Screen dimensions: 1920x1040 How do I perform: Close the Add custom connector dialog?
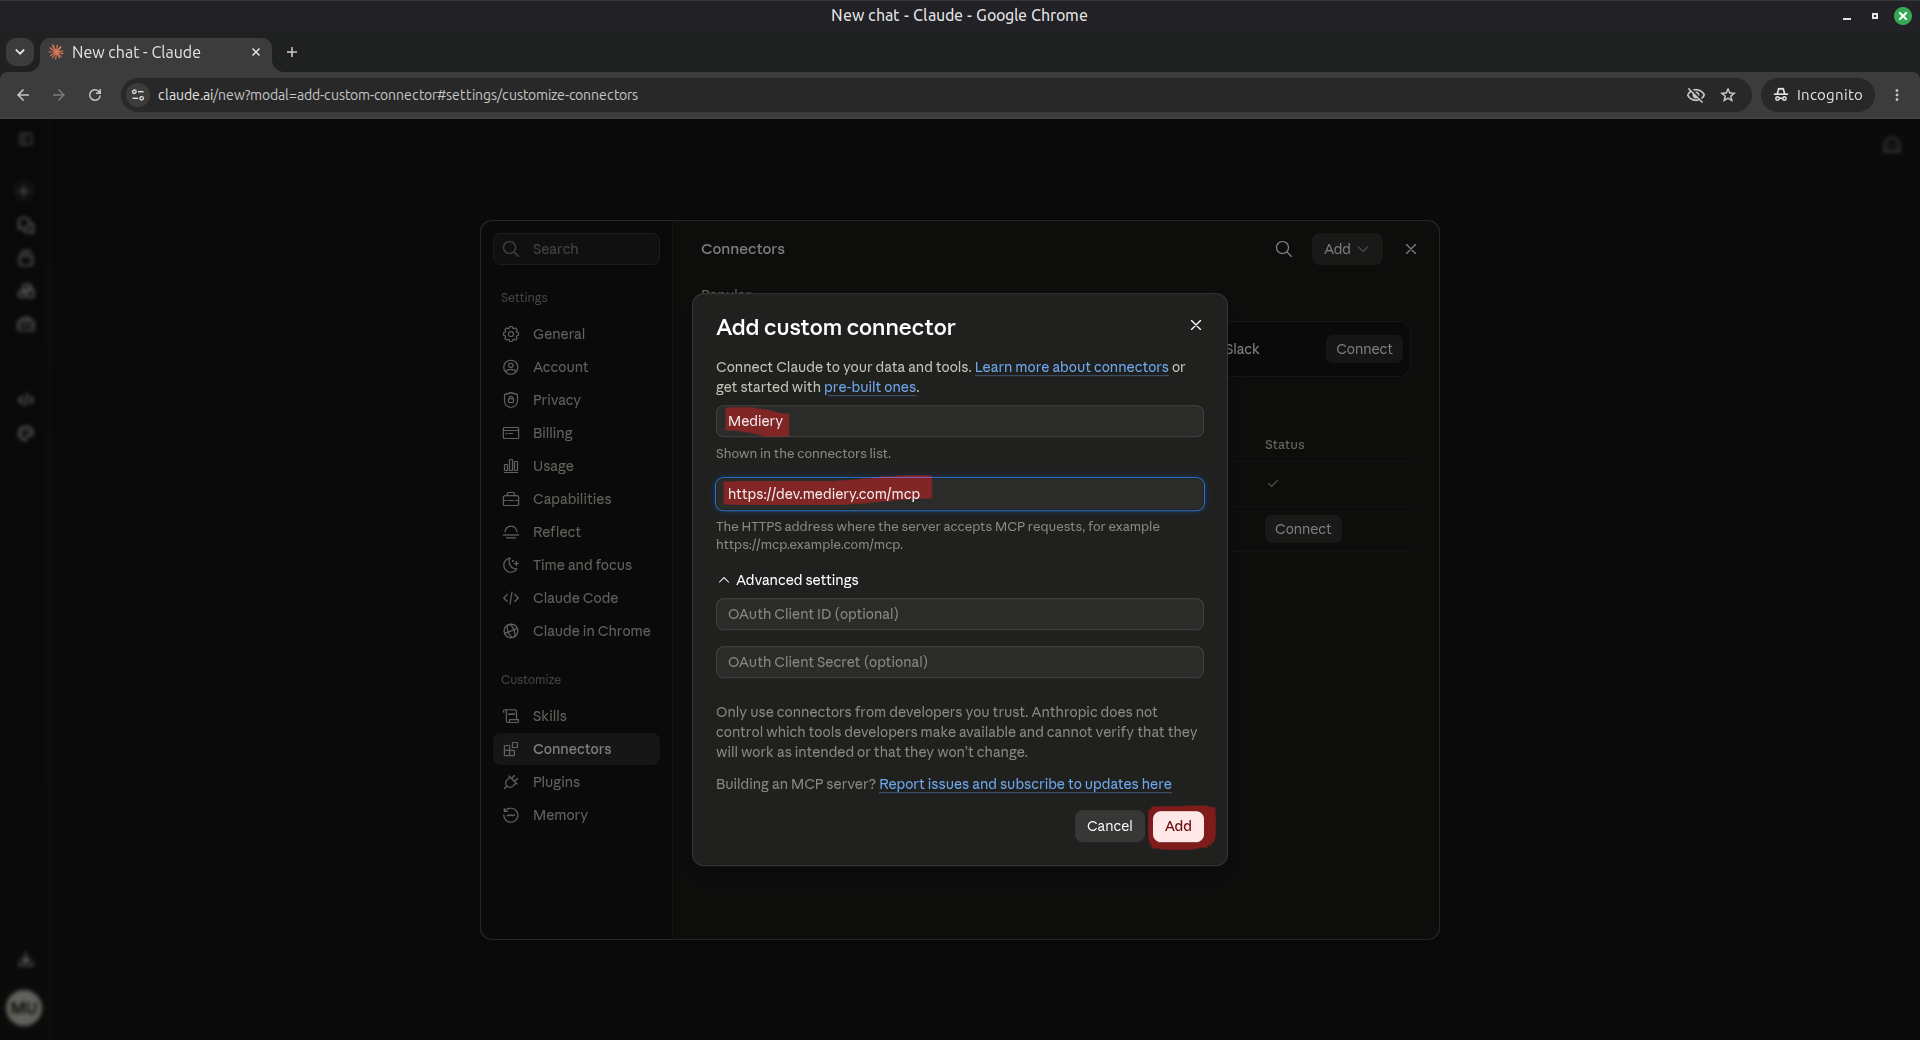1195,325
